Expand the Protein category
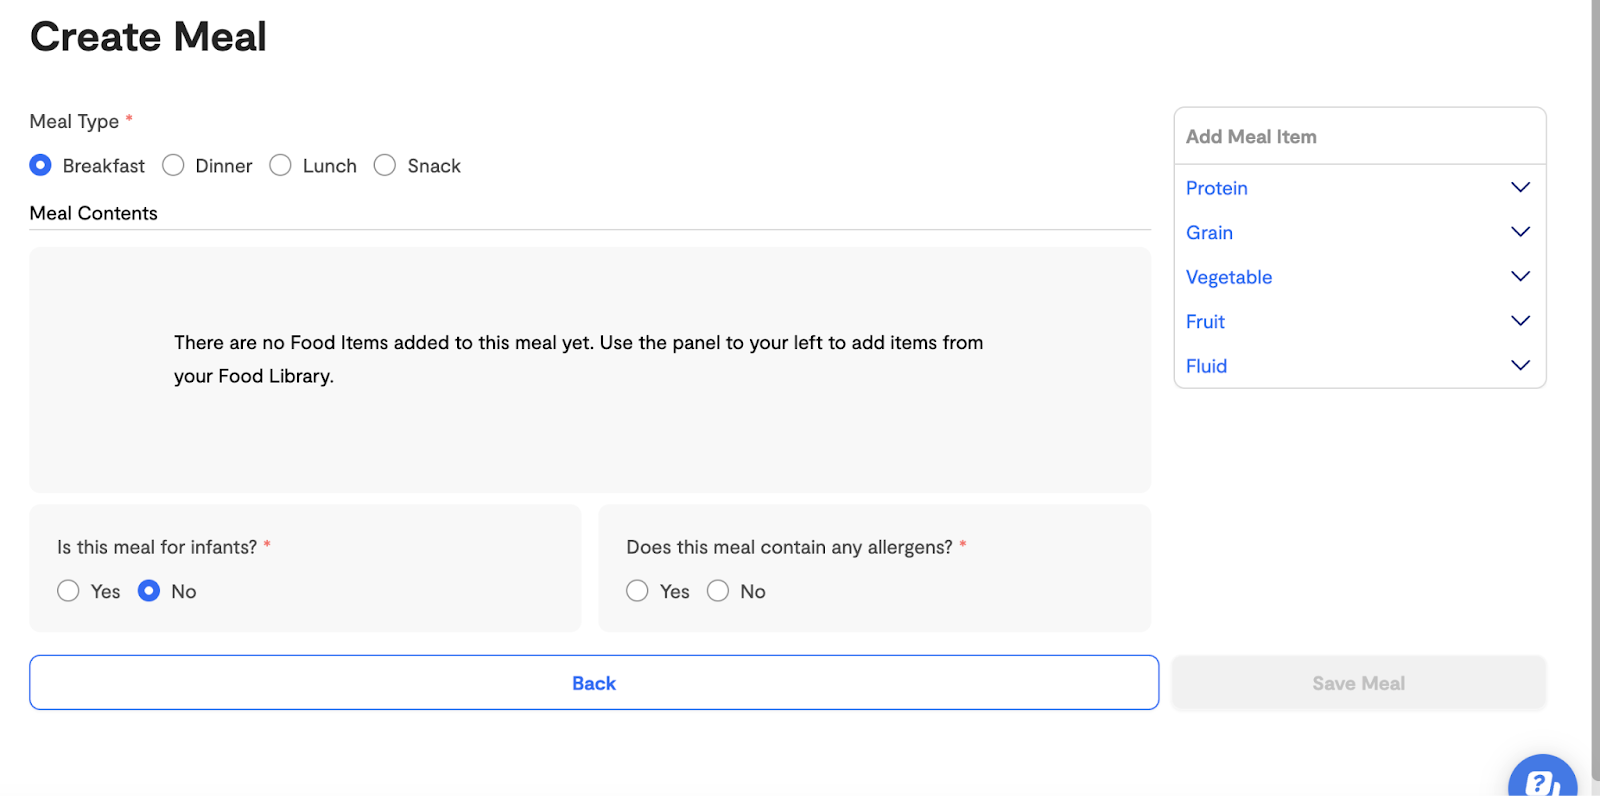The height and width of the screenshot is (796, 1600). 1359,188
